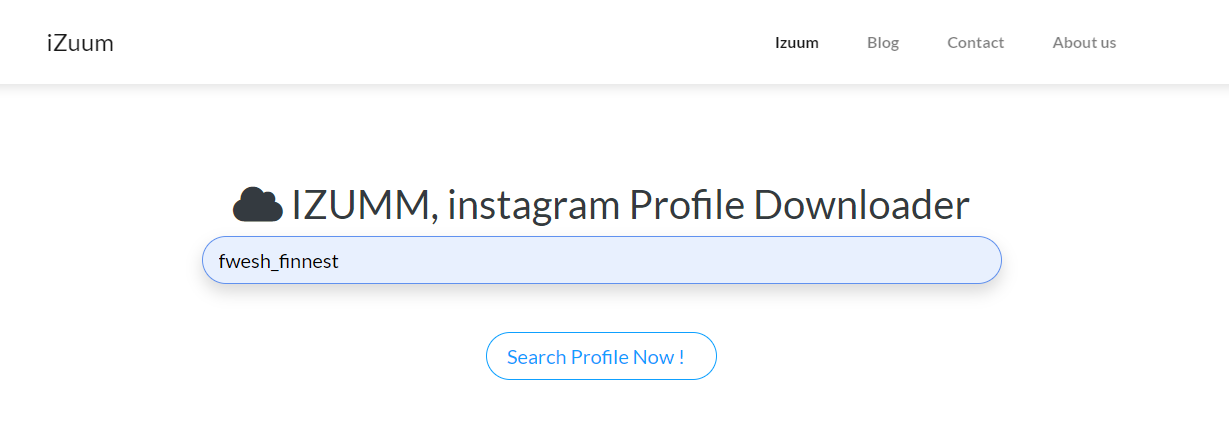Click the word instagram in the page heading

tap(533, 205)
